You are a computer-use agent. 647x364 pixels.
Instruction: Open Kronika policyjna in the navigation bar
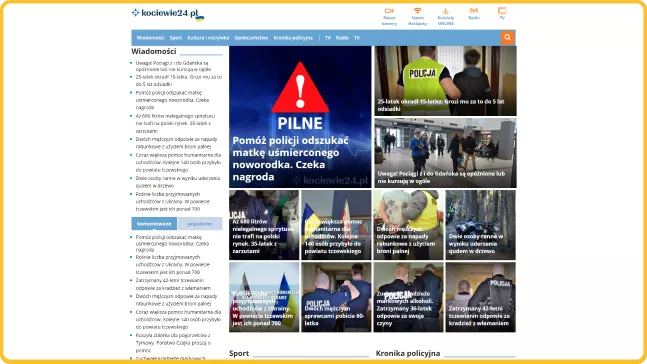coord(293,38)
